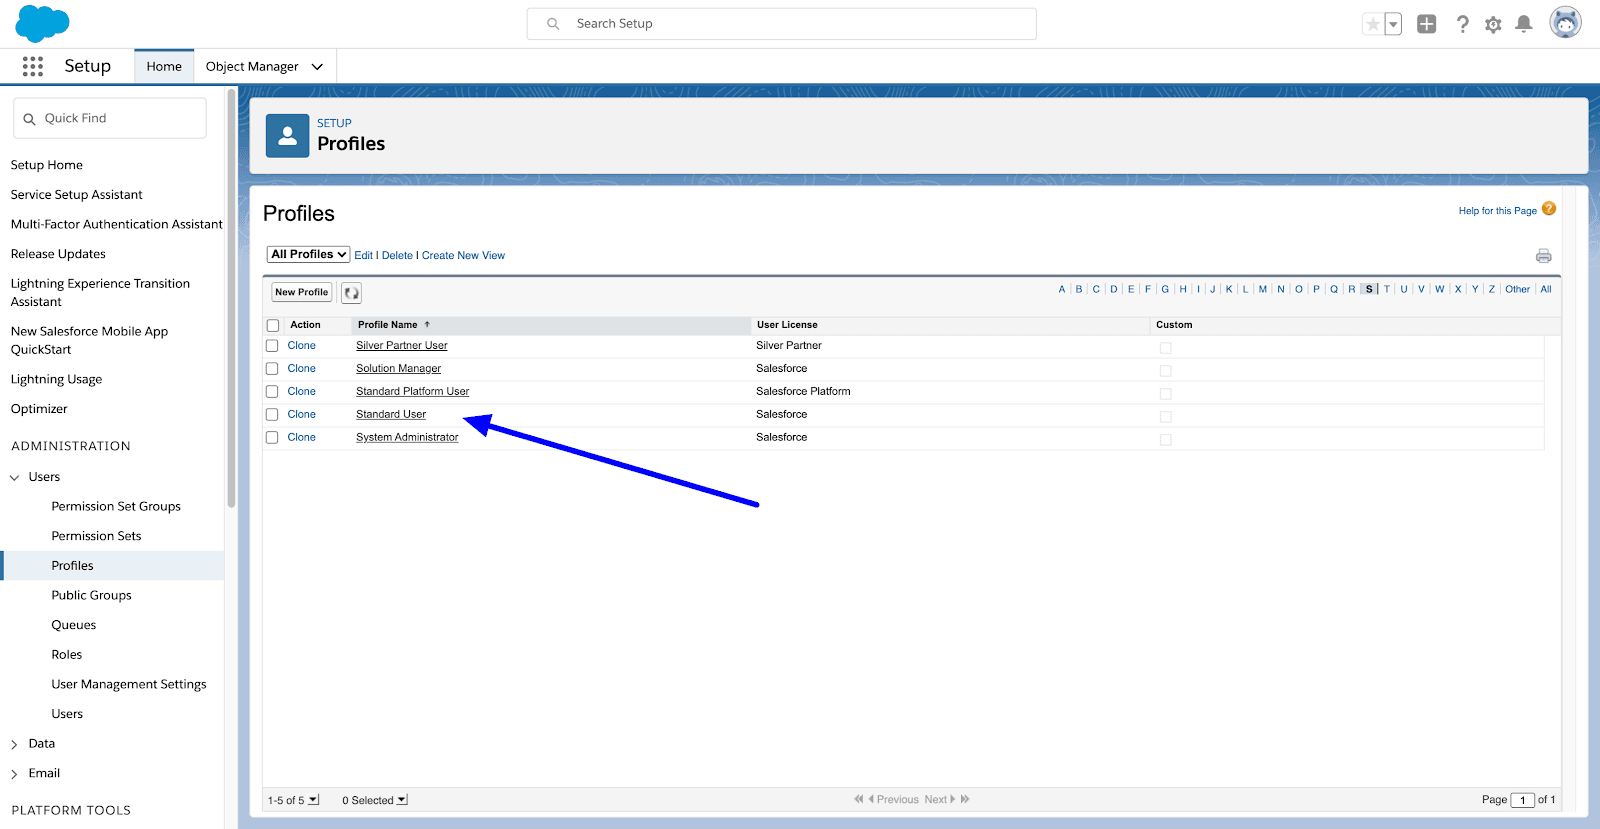Click the Salesforce cloud logo
Screen dimensions: 1600x829
pyautogui.click(x=42, y=23)
